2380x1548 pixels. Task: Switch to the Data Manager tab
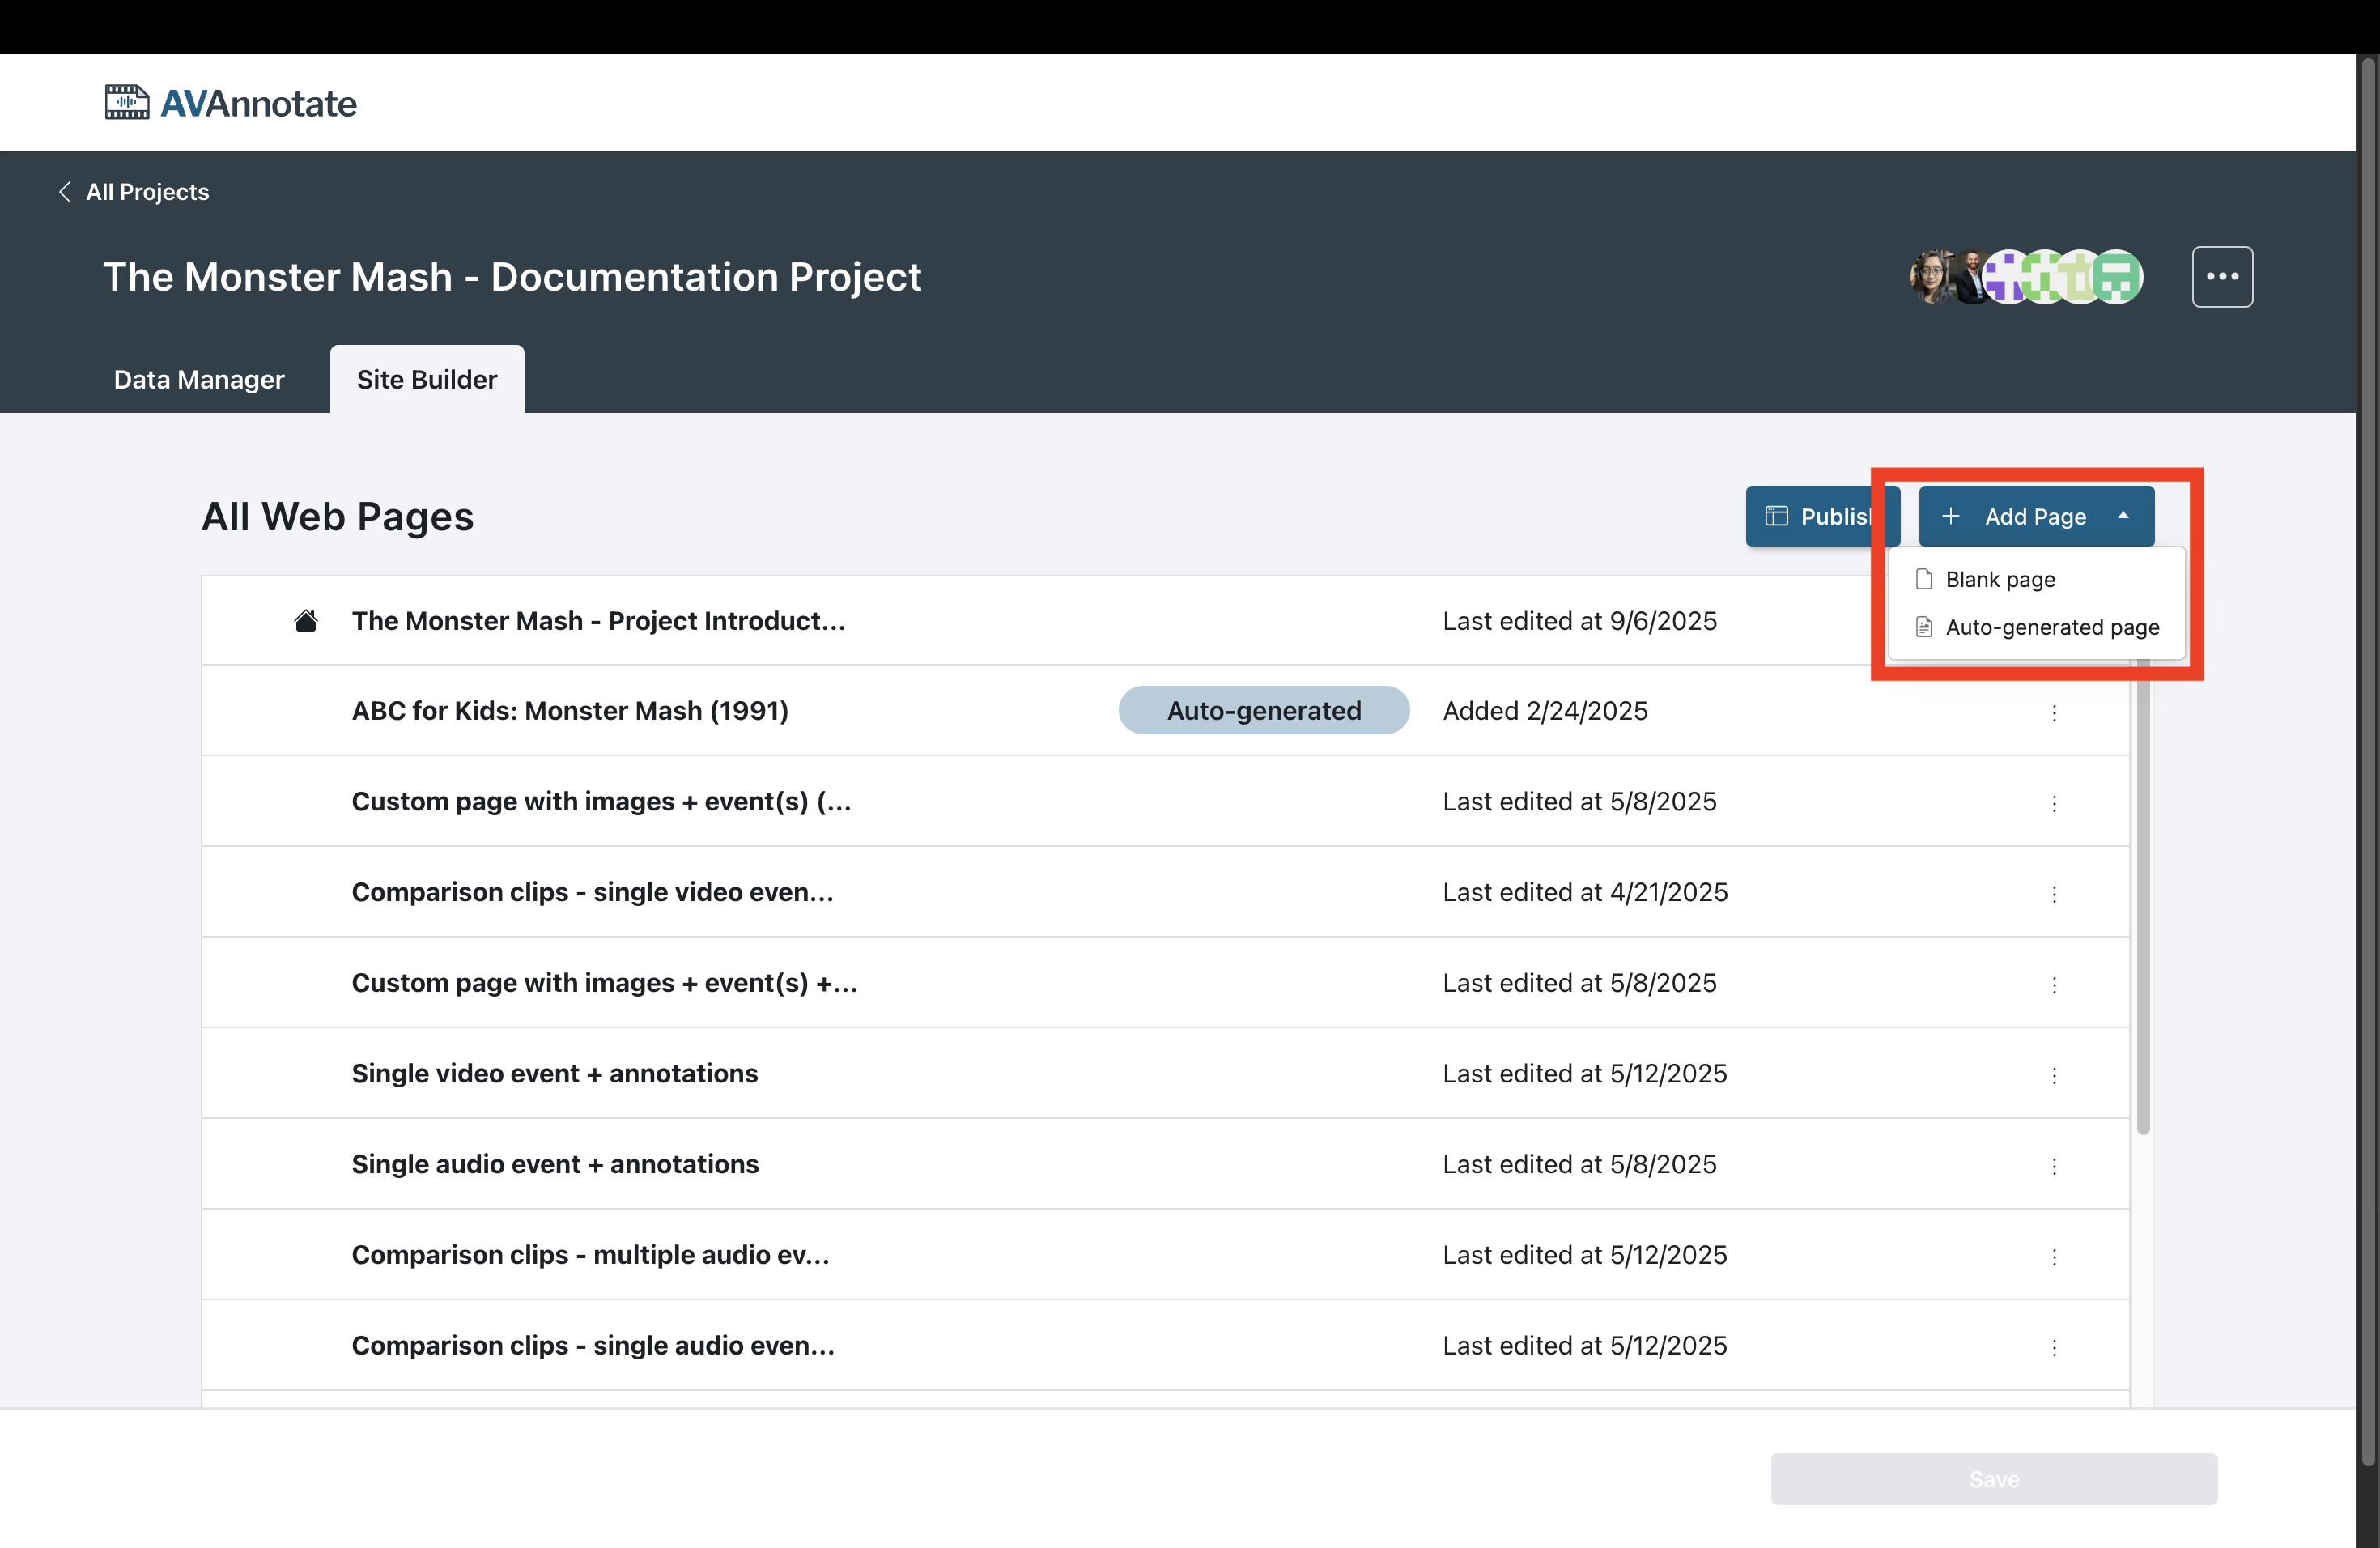[199, 380]
